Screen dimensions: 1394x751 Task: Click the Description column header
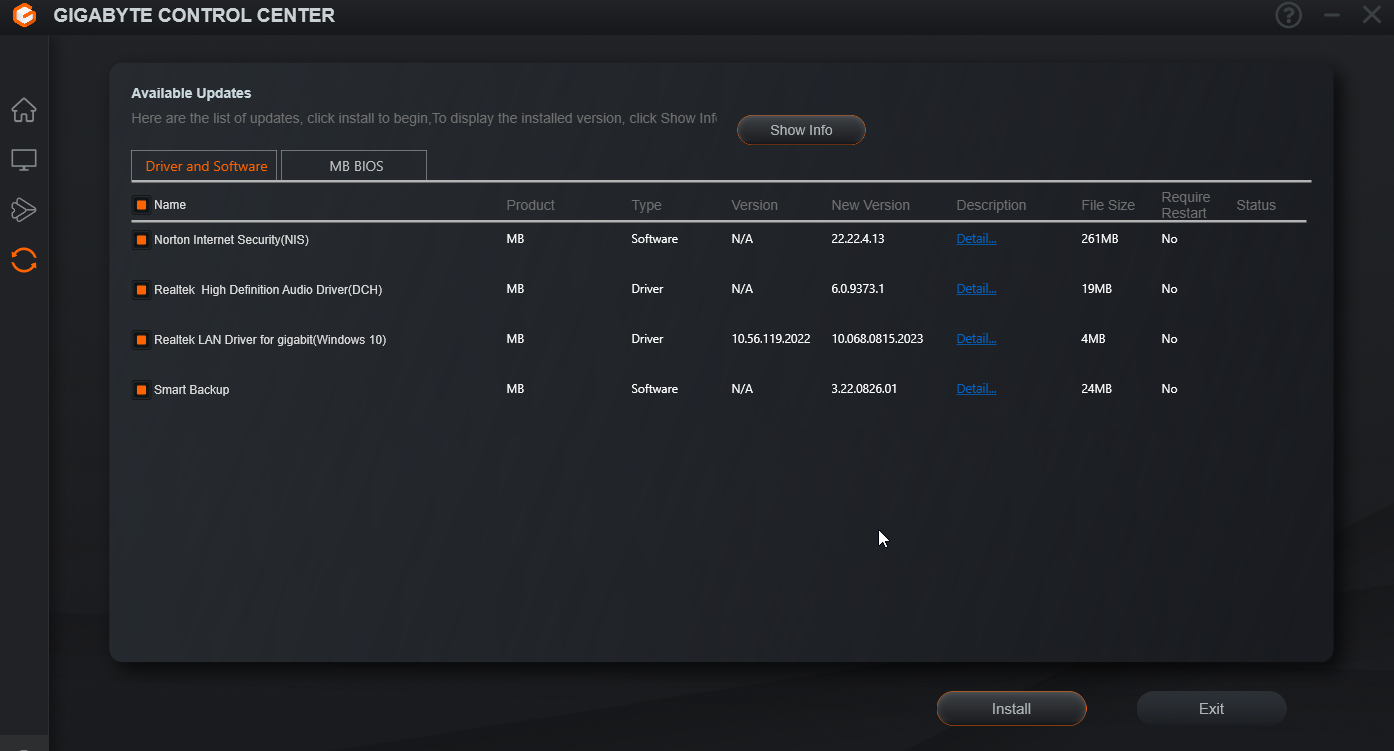pyautogui.click(x=991, y=205)
